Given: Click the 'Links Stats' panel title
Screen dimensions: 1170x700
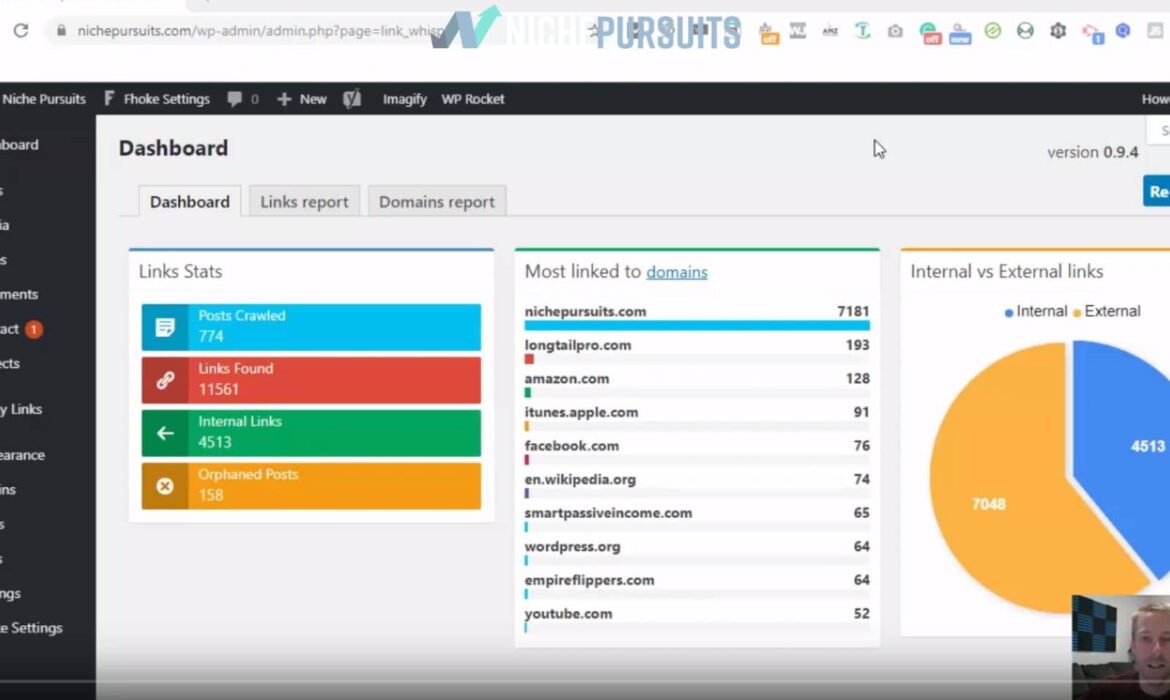Looking at the screenshot, I should tap(181, 271).
